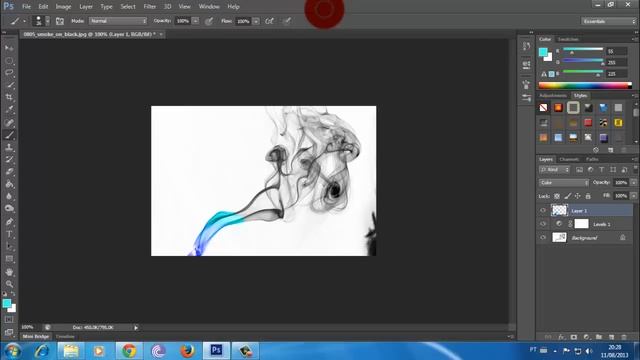Select the Pen tool
Image resolution: width=640 pixels, height=360 pixels.
pyautogui.click(x=9, y=222)
